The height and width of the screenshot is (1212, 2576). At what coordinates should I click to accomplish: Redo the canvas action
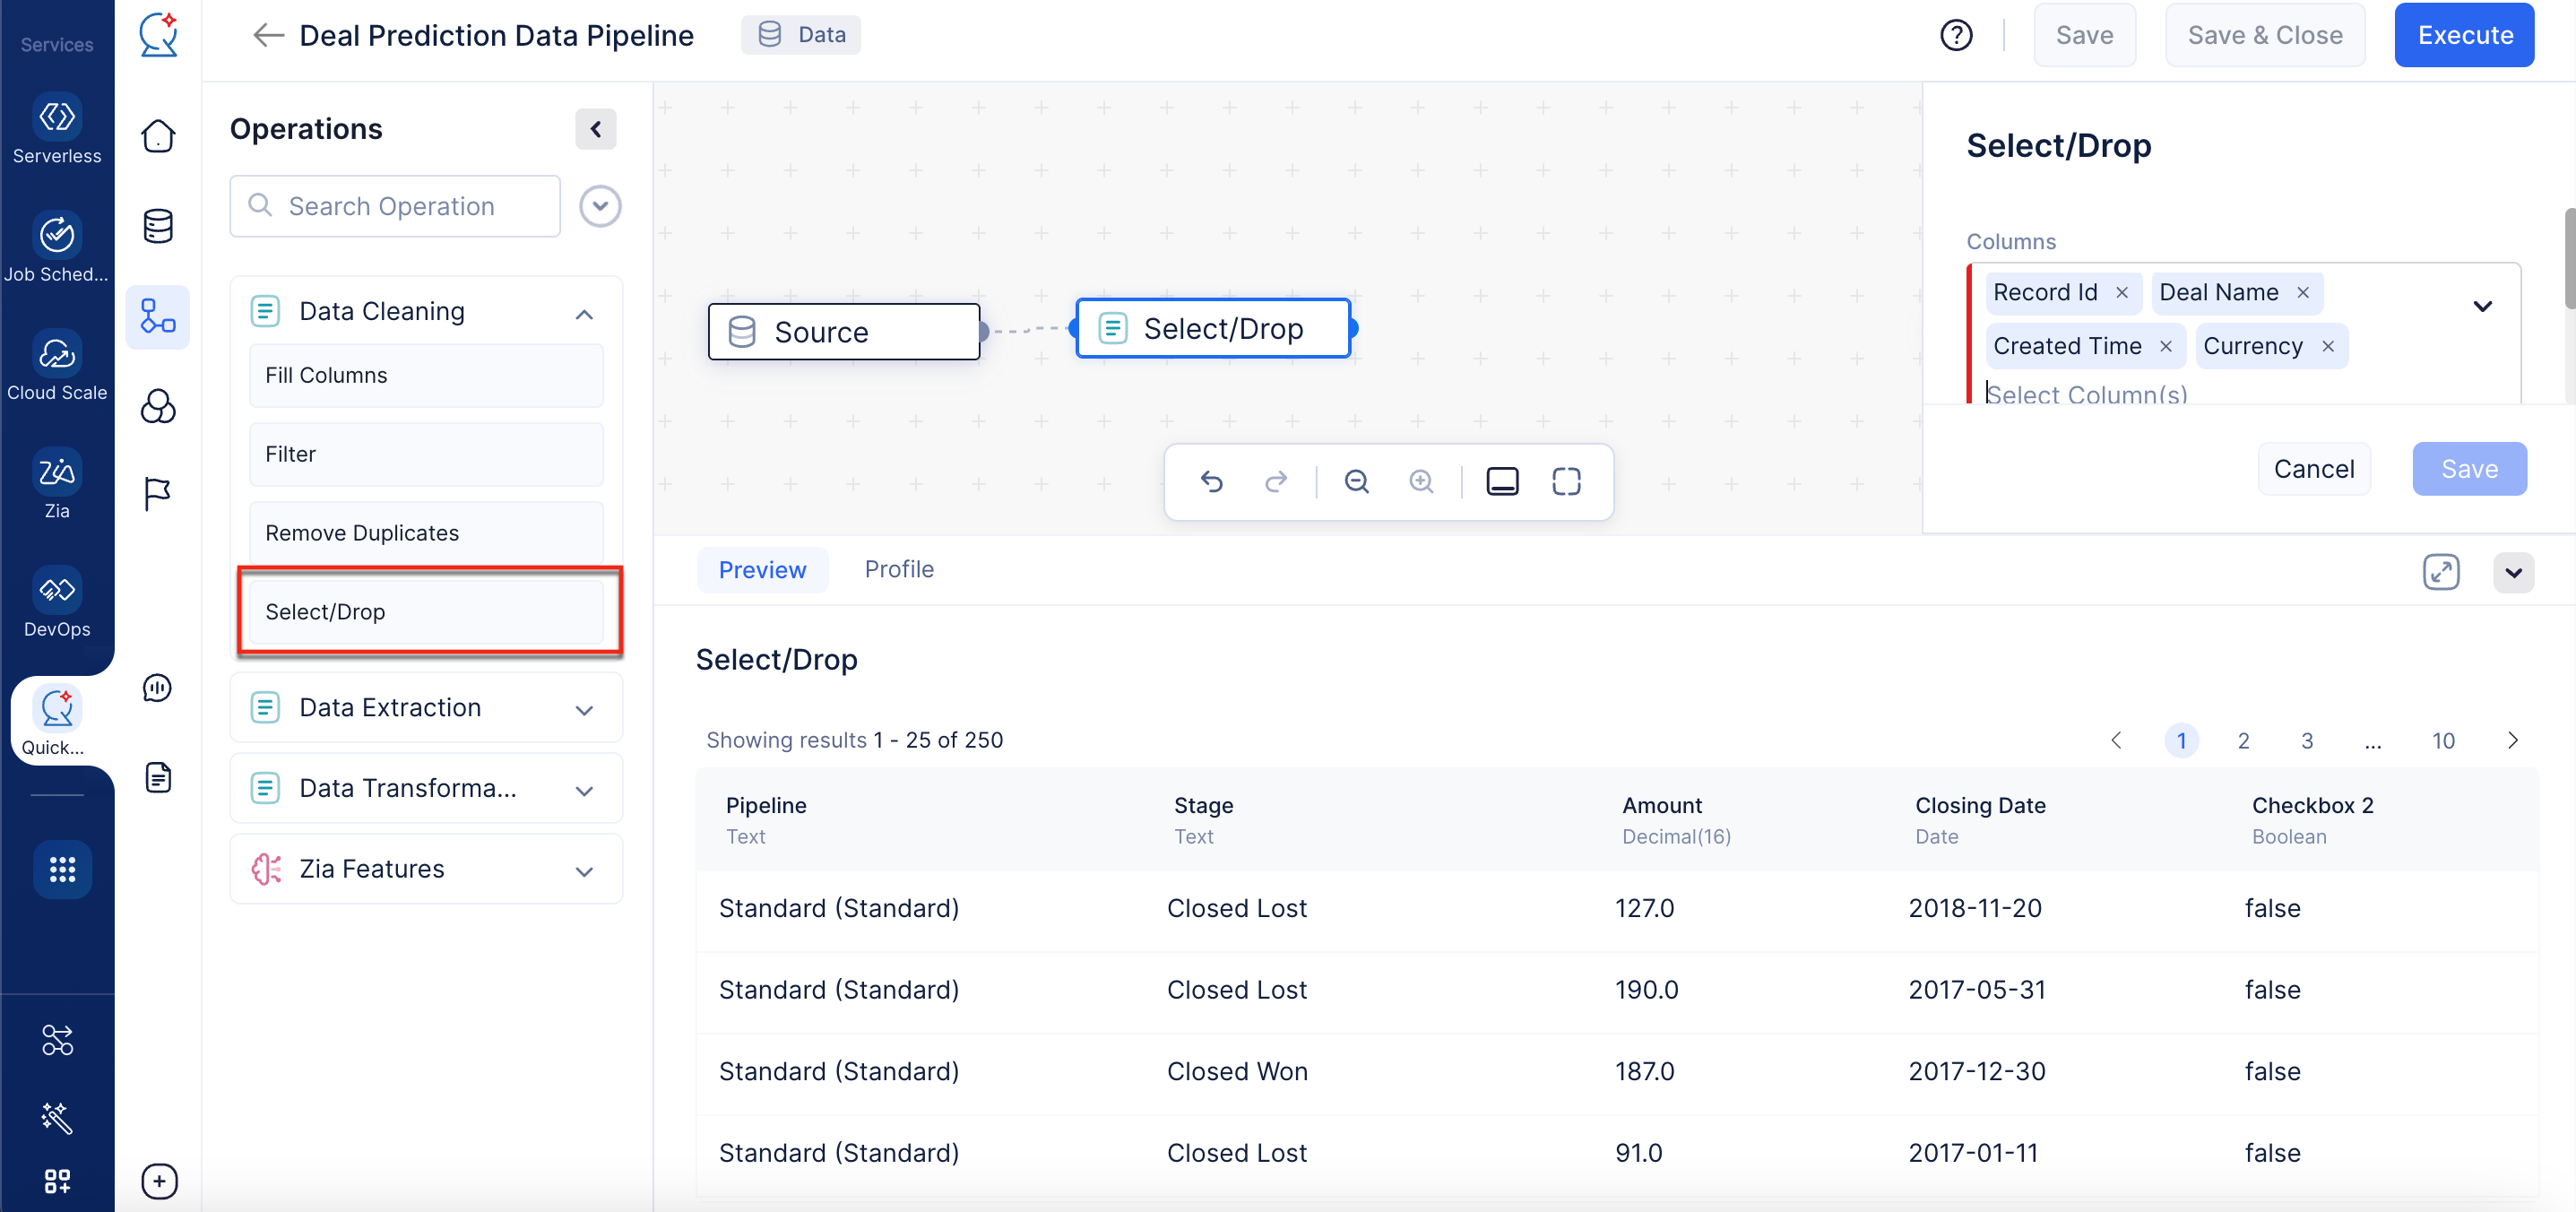[x=1275, y=482]
